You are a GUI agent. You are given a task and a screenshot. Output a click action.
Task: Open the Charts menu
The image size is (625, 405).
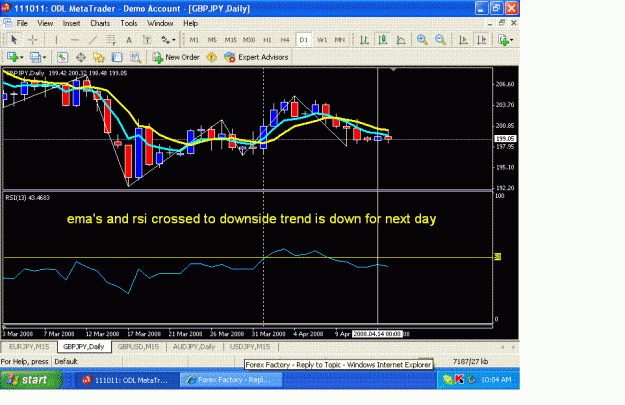100,23
